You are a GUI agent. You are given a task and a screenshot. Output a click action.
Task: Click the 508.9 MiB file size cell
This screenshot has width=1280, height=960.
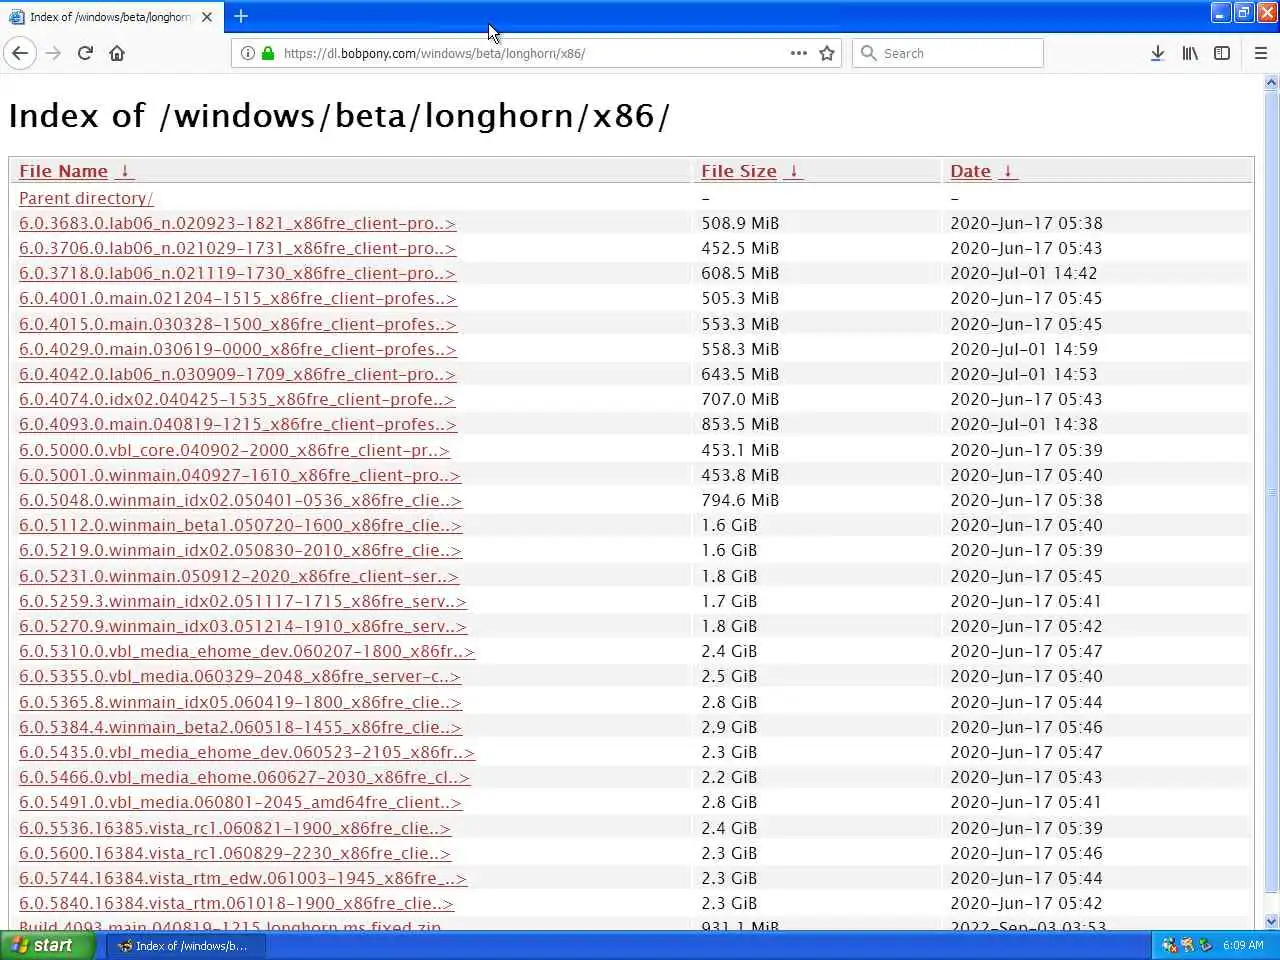pos(740,223)
